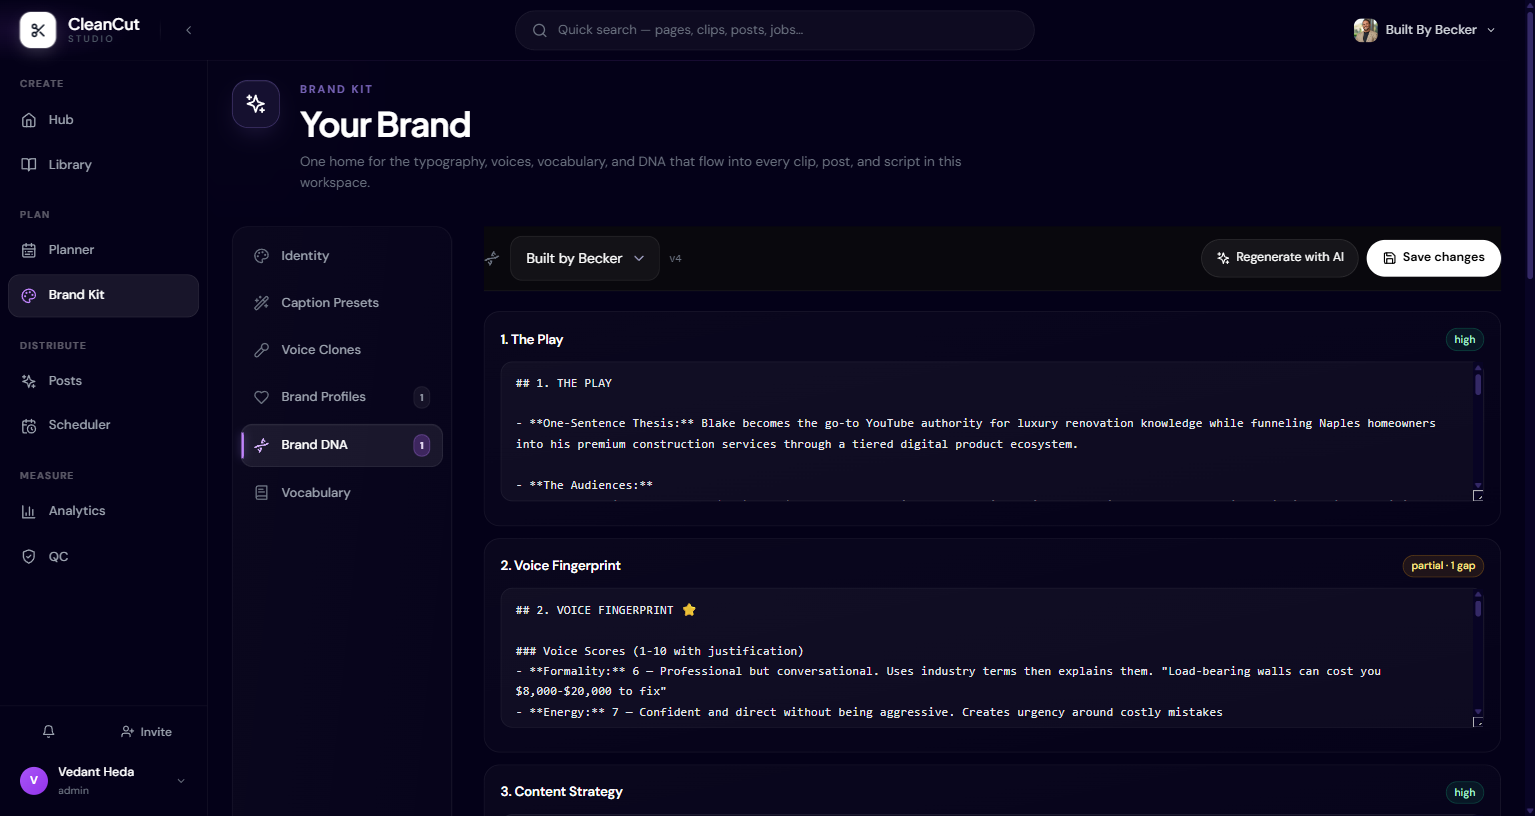The image size is (1535, 816).
Task: Select Brand Kit in the sidebar
Action: pos(103,295)
